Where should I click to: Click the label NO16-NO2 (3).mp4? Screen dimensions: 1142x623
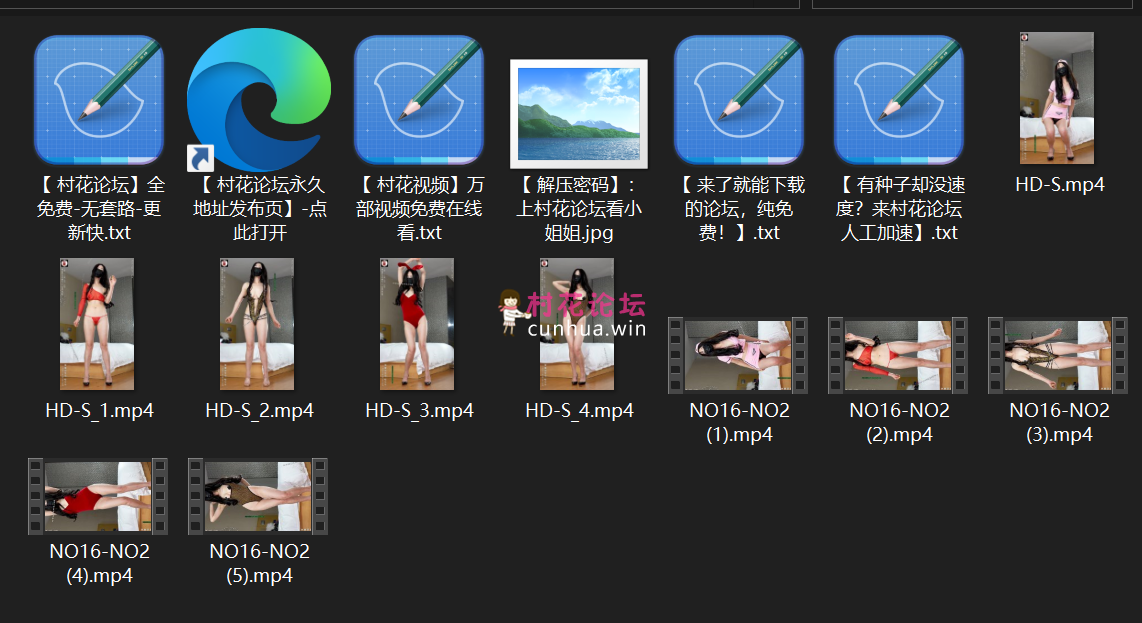click(x=1060, y=422)
